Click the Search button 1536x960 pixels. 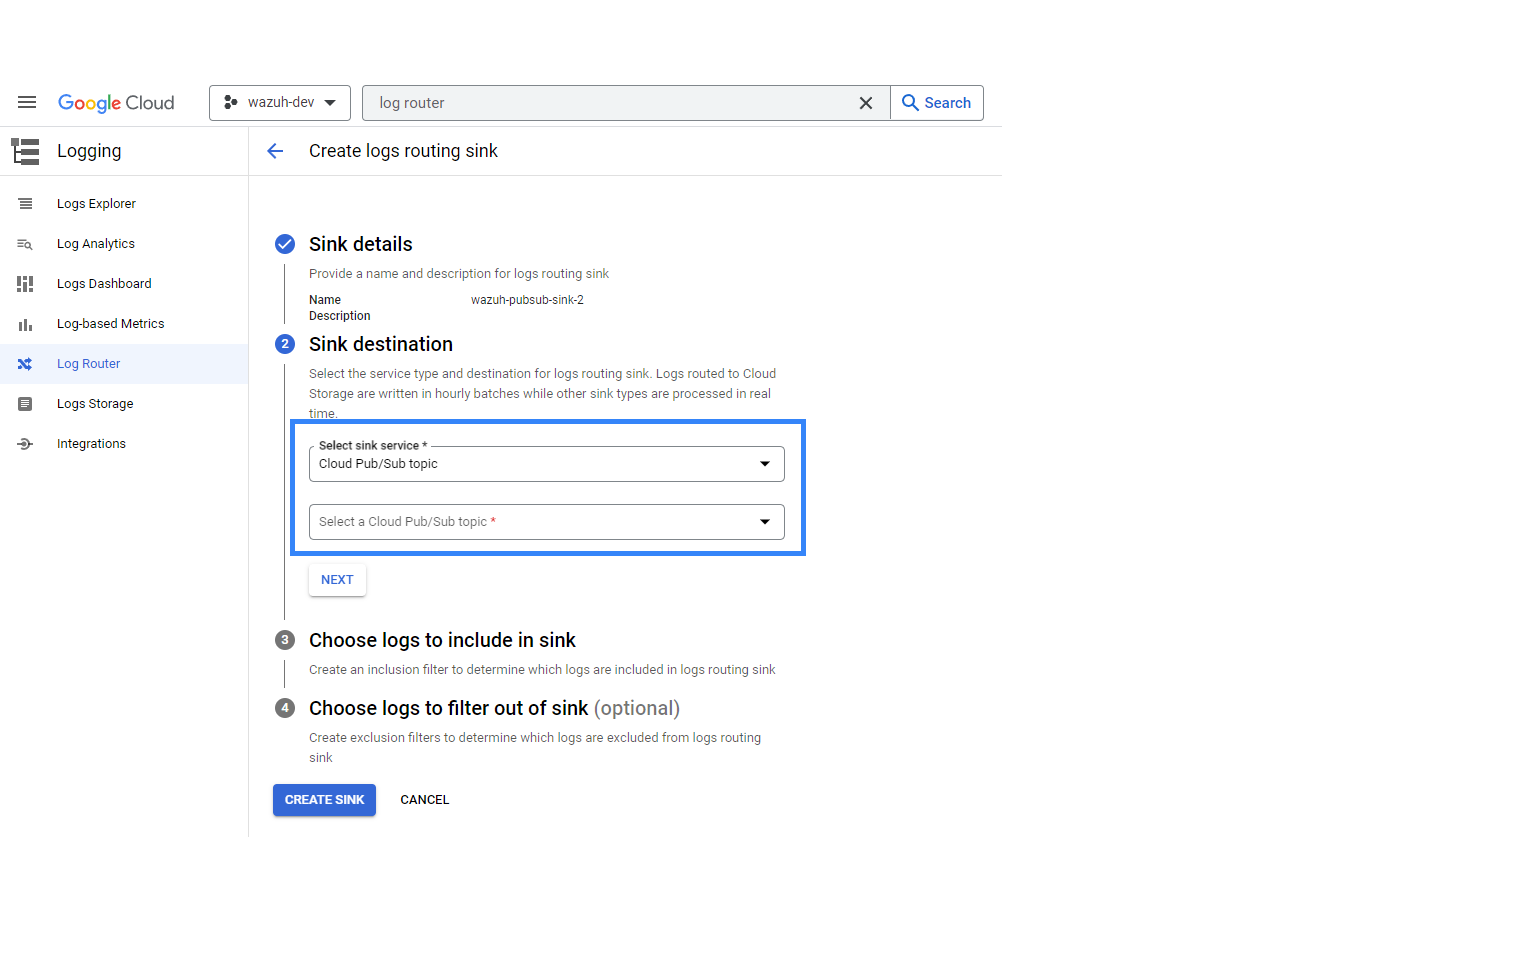(x=937, y=103)
